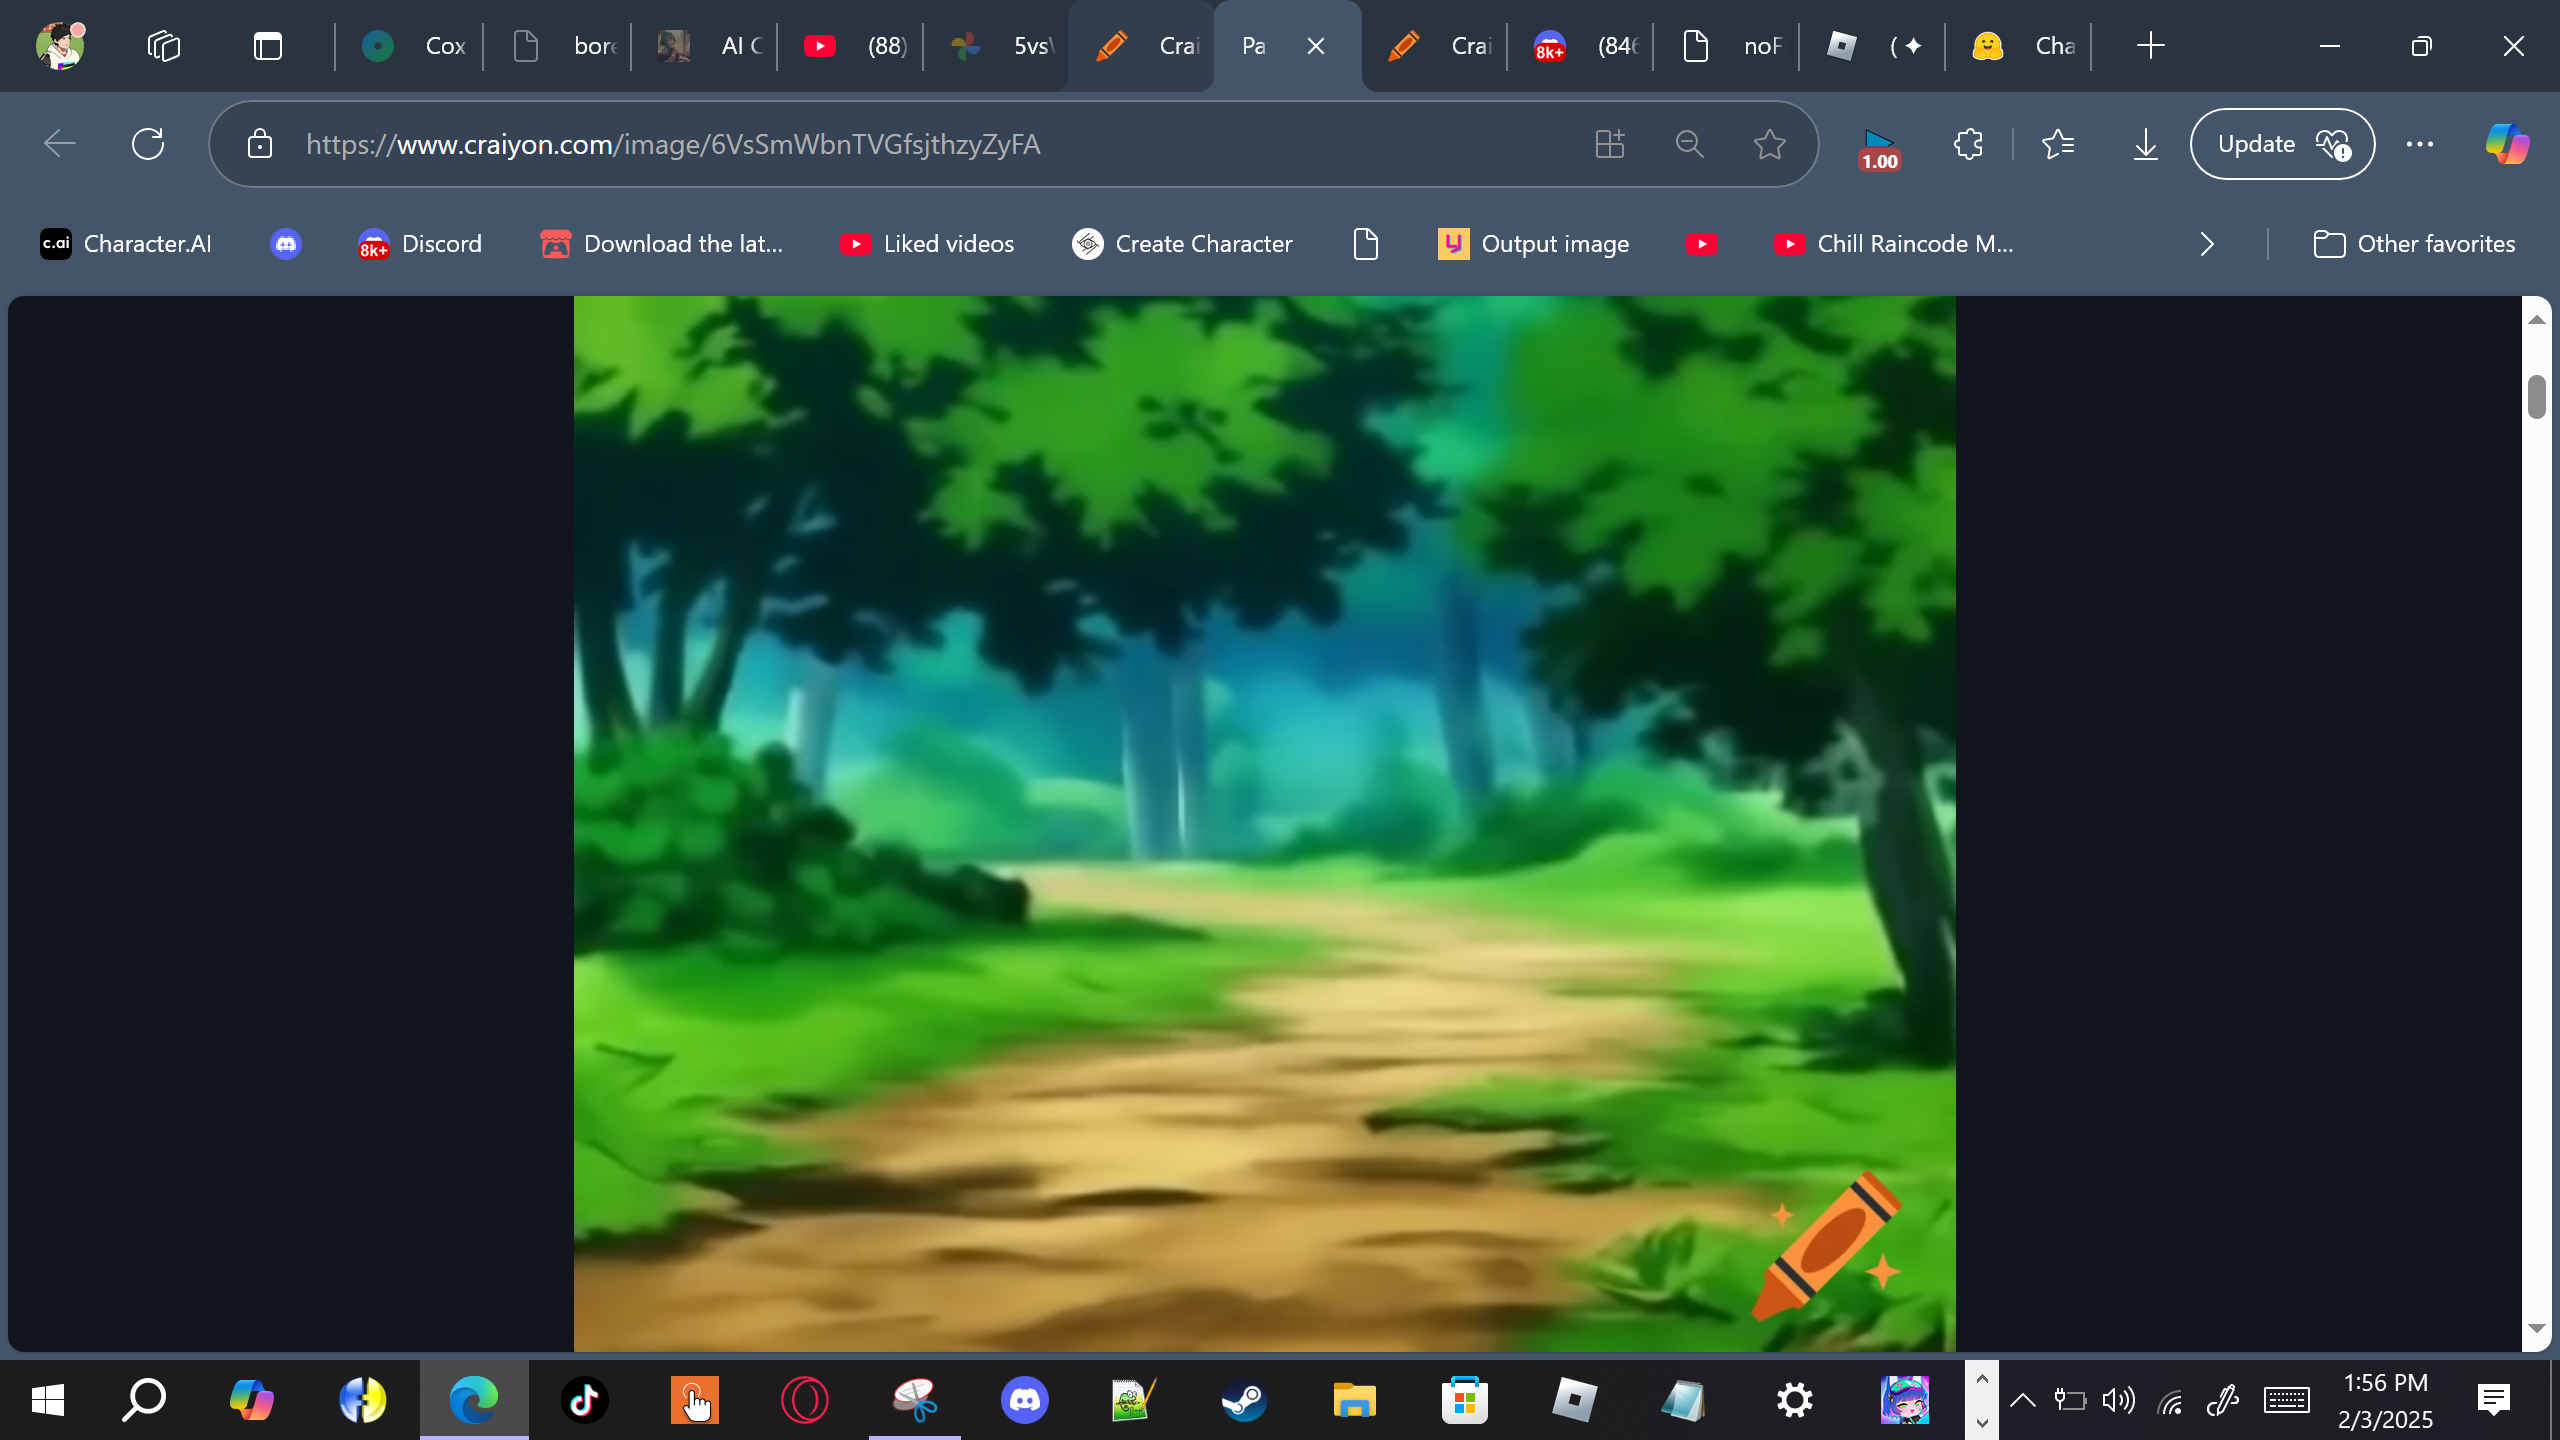Image resolution: width=2560 pixels, height=1440 pixels.
Task: Open the apps available icon in address bar
Action: pos(1610,144)
